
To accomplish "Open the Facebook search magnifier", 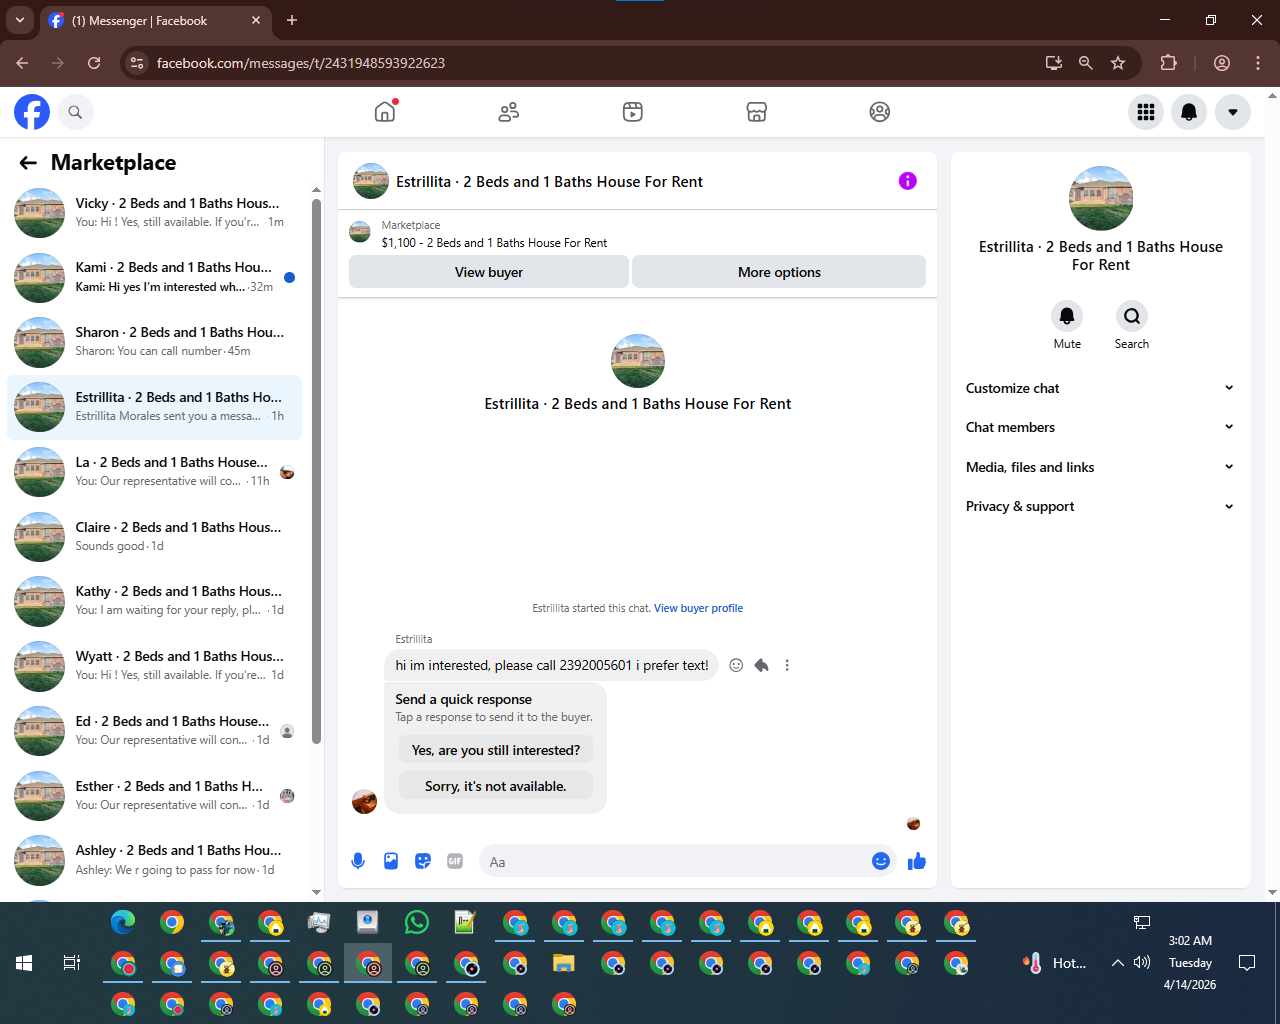I will 75,112.
